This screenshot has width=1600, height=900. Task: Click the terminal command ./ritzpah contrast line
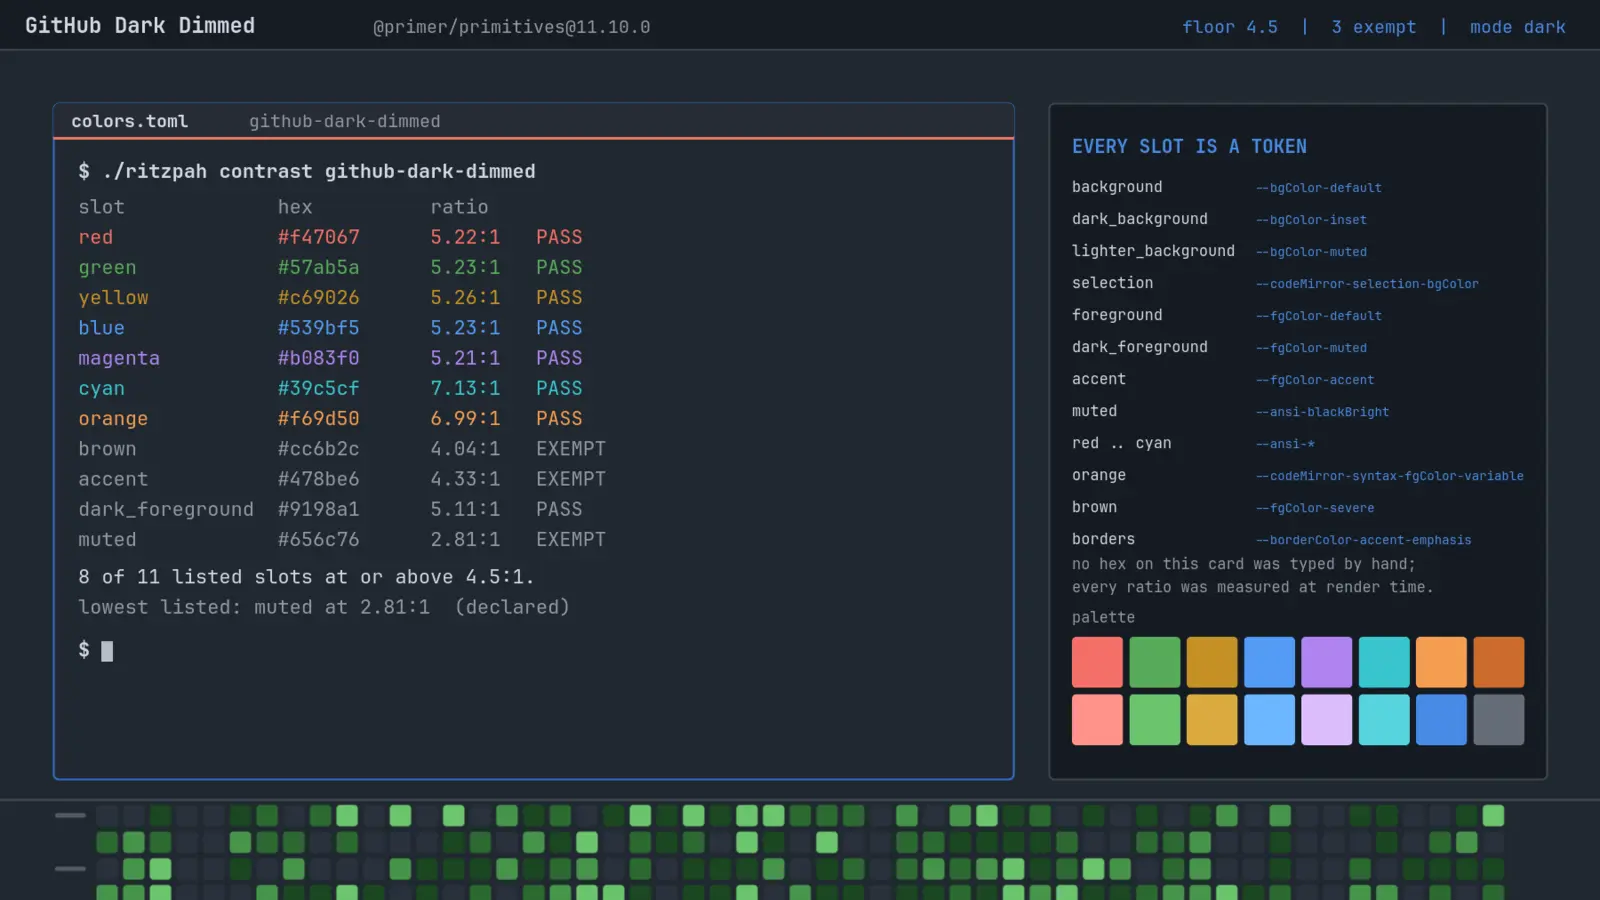(x=307, y=171)
